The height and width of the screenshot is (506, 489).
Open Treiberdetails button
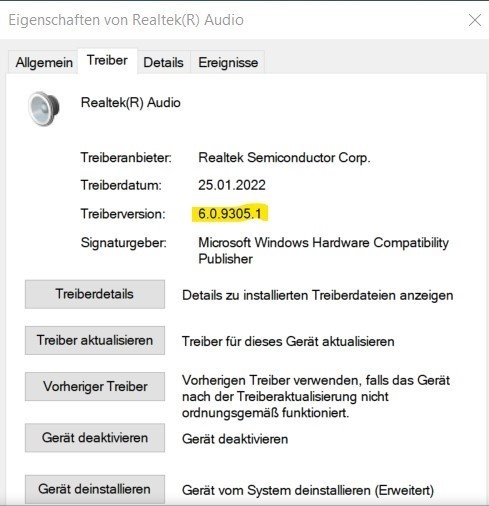pos(95,294)
